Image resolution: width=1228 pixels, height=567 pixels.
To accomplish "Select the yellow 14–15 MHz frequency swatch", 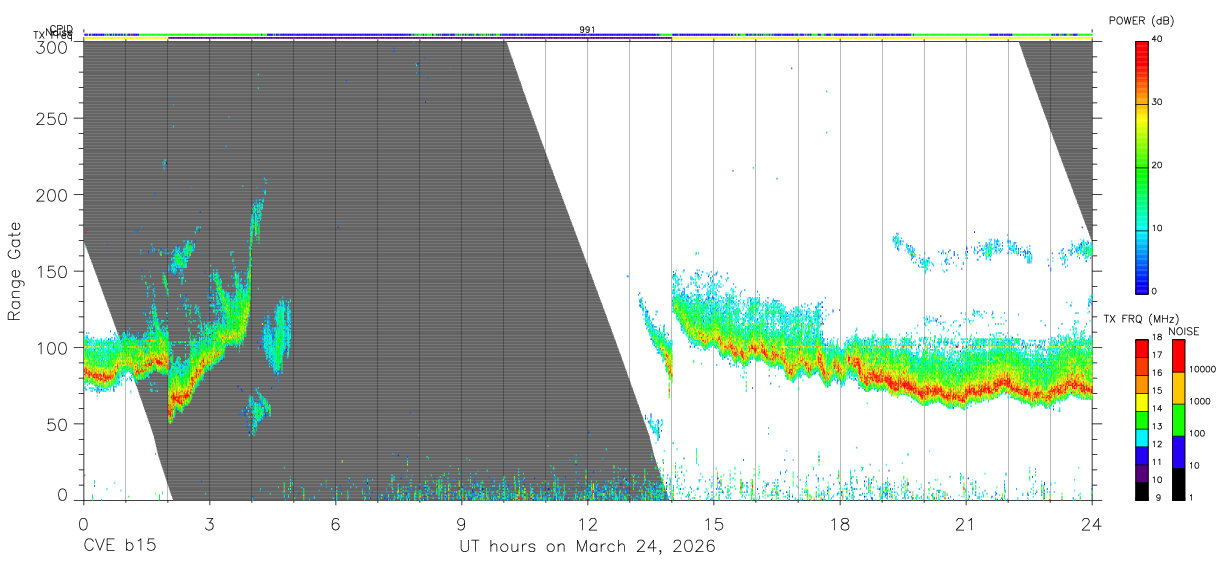I will tap(1141, 402).
